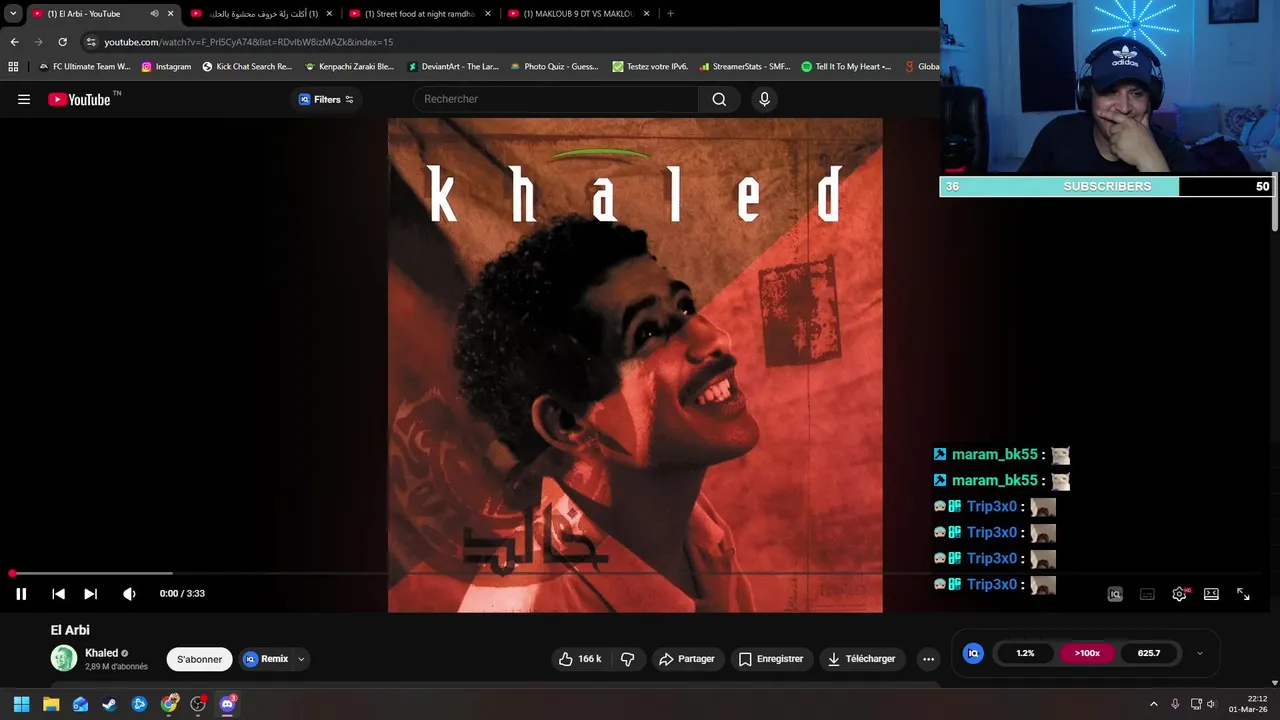Open the Instagram bookmark
The width and height of the screenshot is (1280, 720).
[x=166, y=67]
